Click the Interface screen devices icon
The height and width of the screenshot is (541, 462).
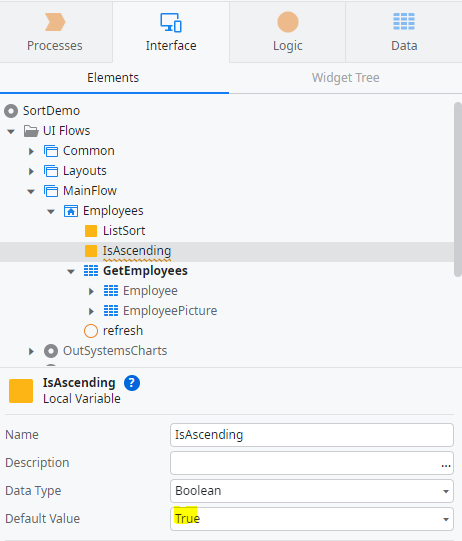[x=171, y=22]
